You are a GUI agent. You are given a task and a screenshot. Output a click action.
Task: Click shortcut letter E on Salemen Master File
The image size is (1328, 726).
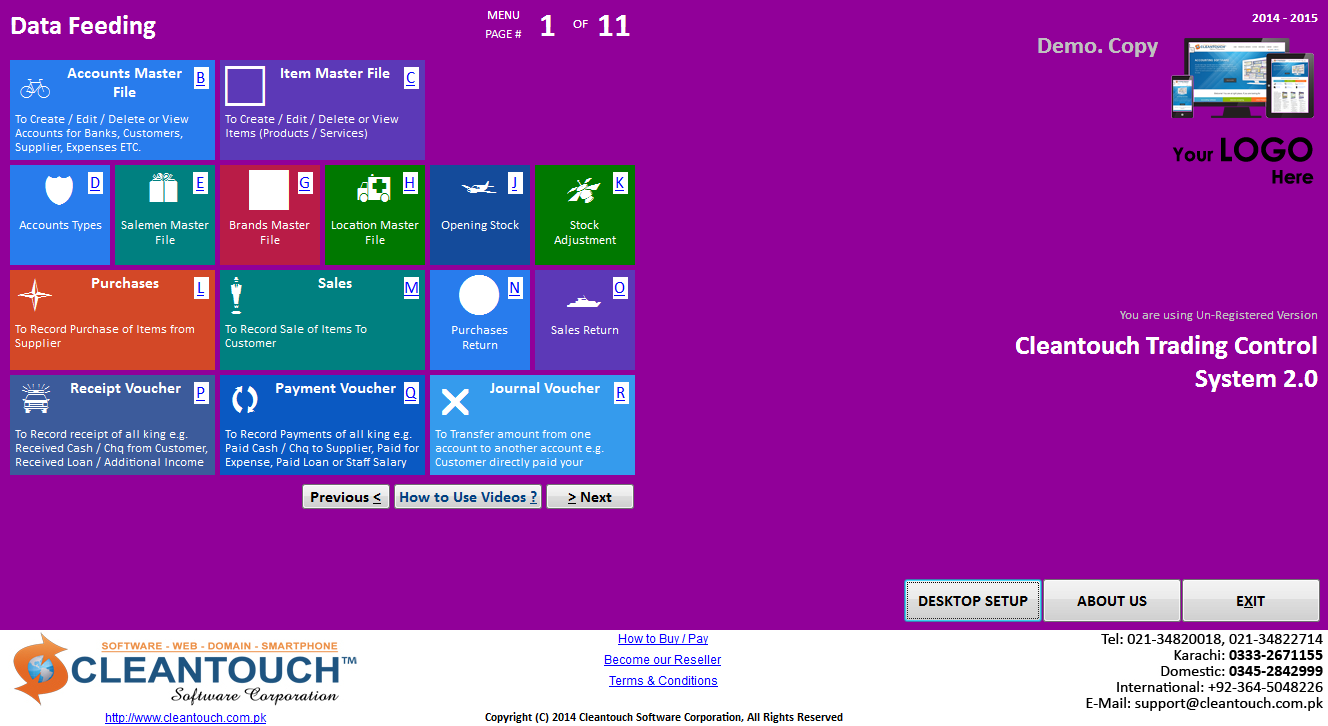coord(200,183)
